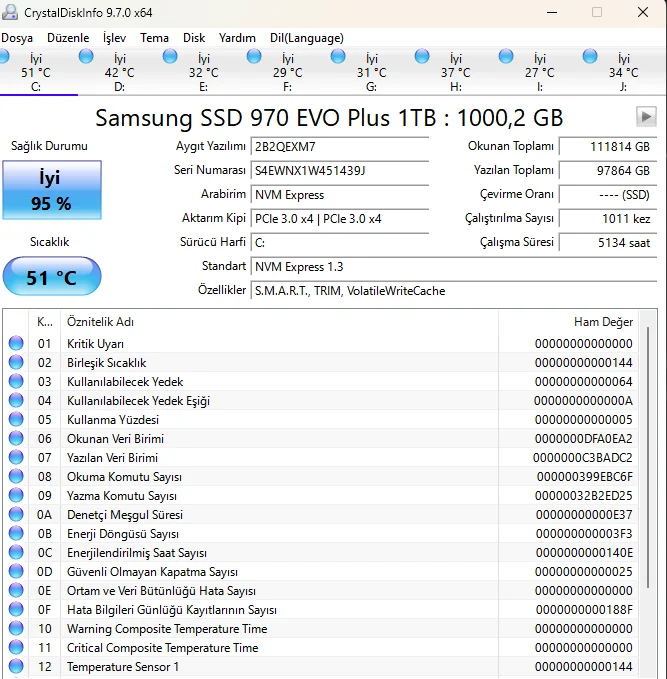This screenshot has height=679, width=667.
Task: Click Okunan Toplamı value 111814 GB
Action: click(608, 146)
